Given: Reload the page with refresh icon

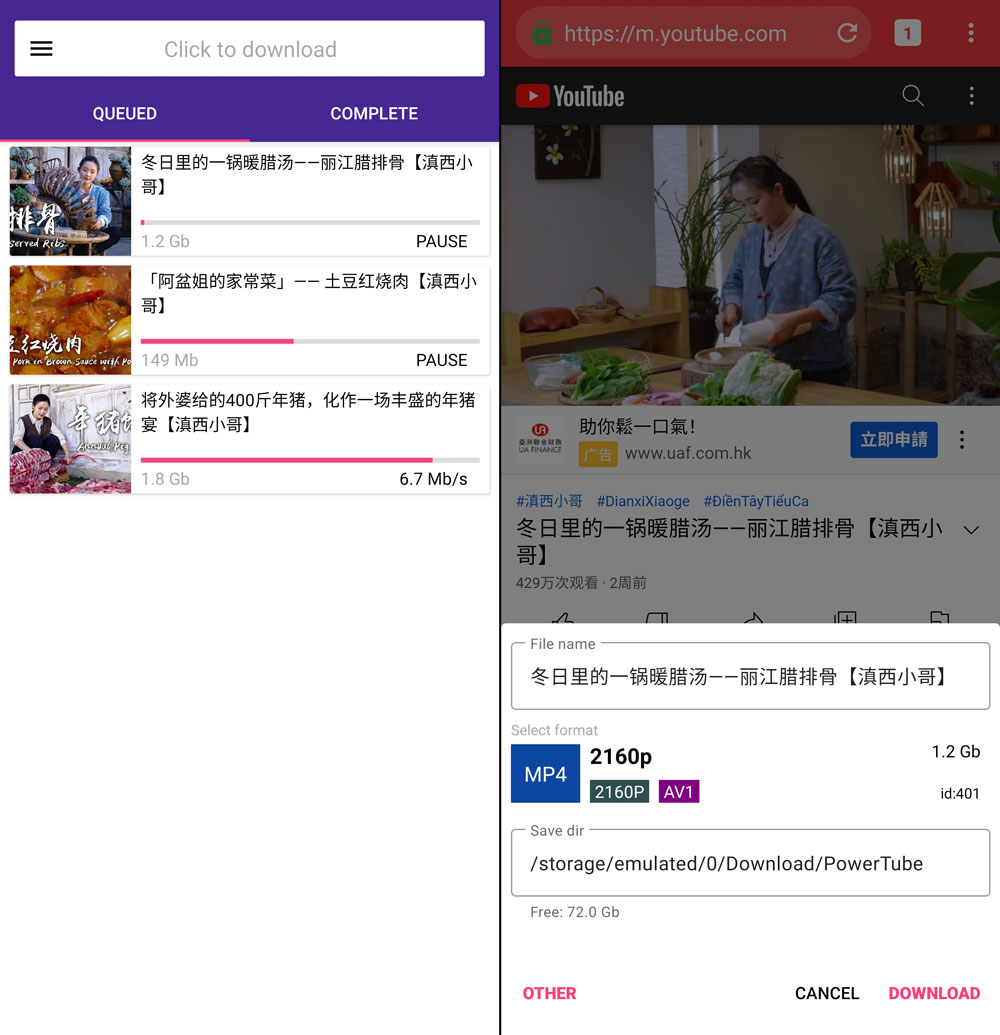Looking at the screenshot, I should coord(847,32).
